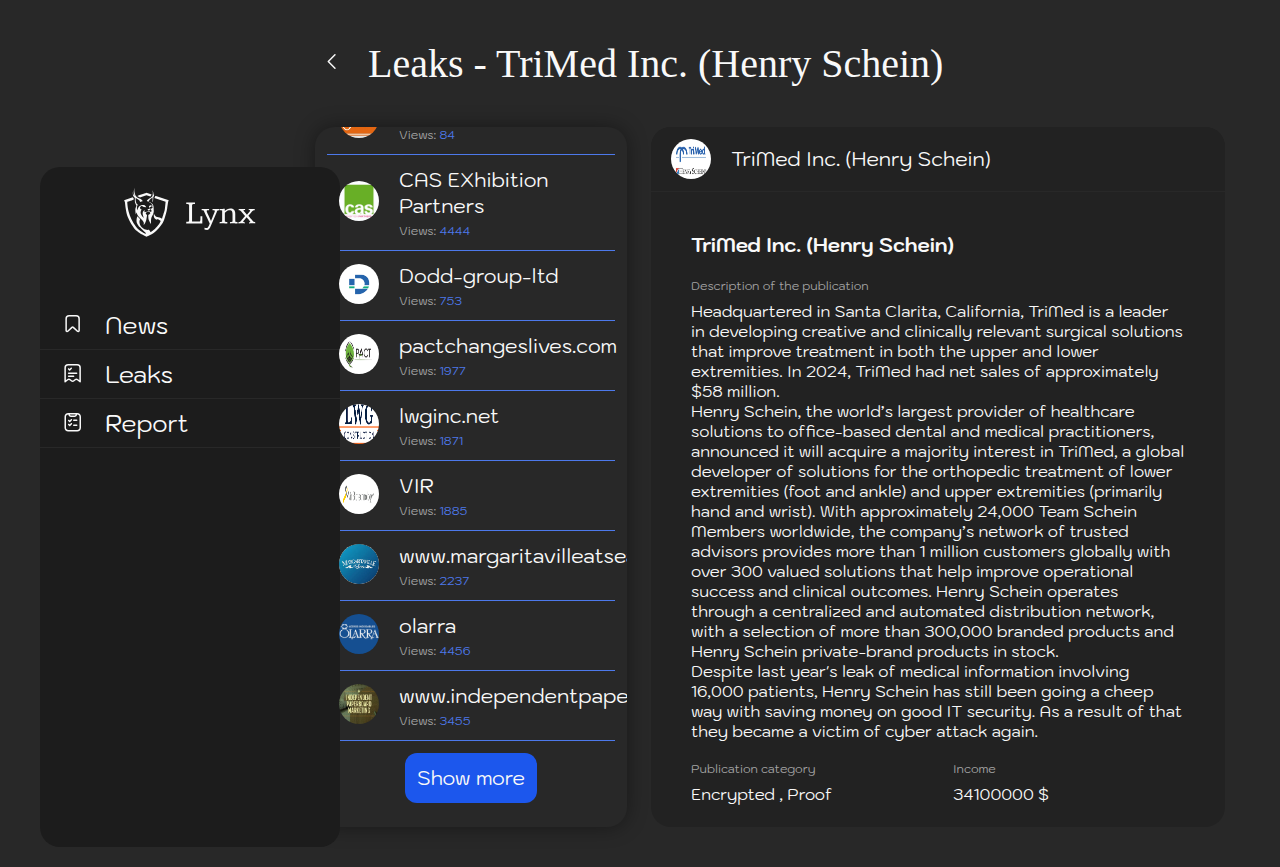Click the TriMed logo in detail header
1280x867 pixels.
691,159
